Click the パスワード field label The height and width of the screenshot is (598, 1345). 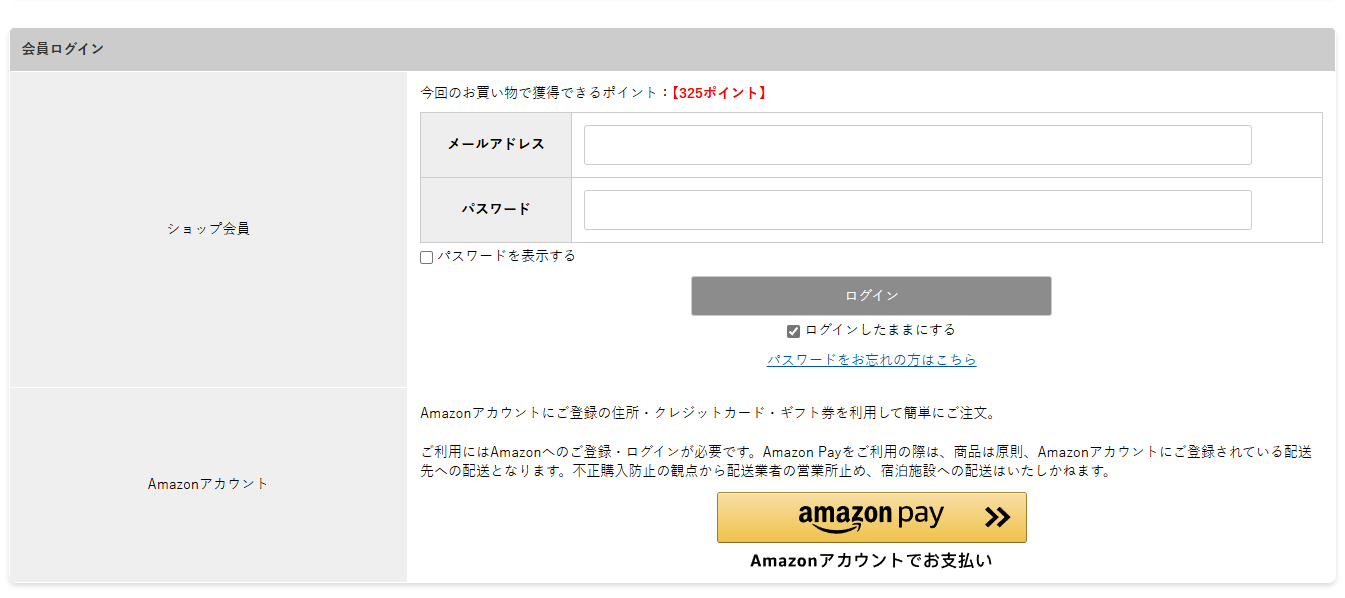click(x=496, y=210)
